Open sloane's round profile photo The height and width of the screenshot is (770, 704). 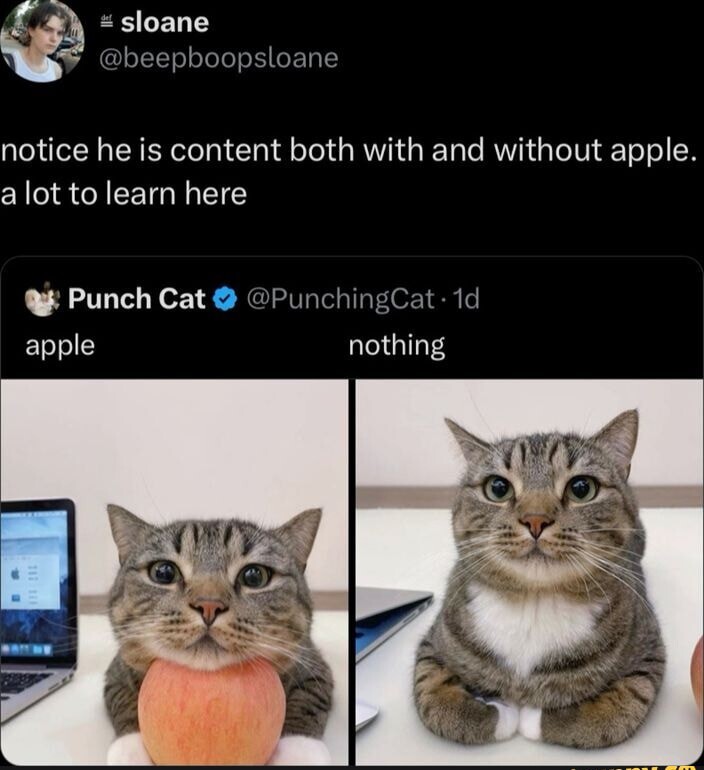(42, 40)
